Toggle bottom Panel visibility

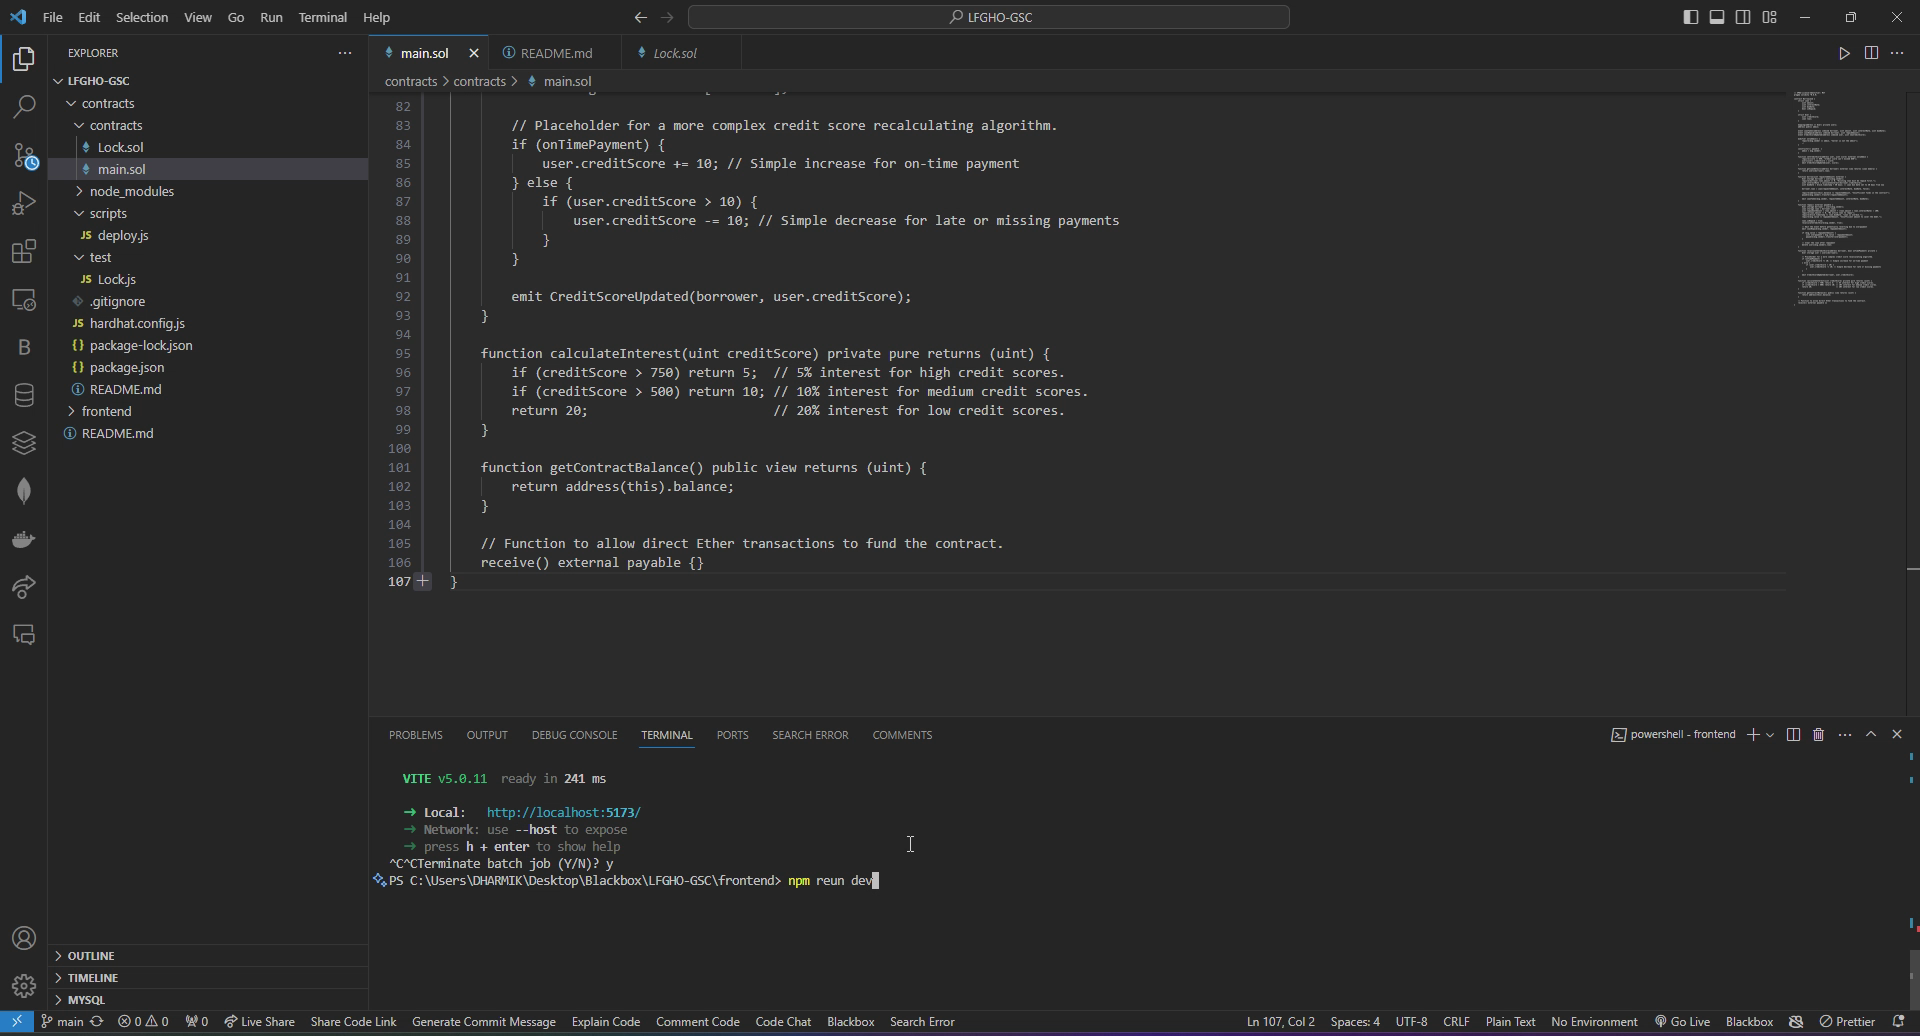pos(1716,17)
